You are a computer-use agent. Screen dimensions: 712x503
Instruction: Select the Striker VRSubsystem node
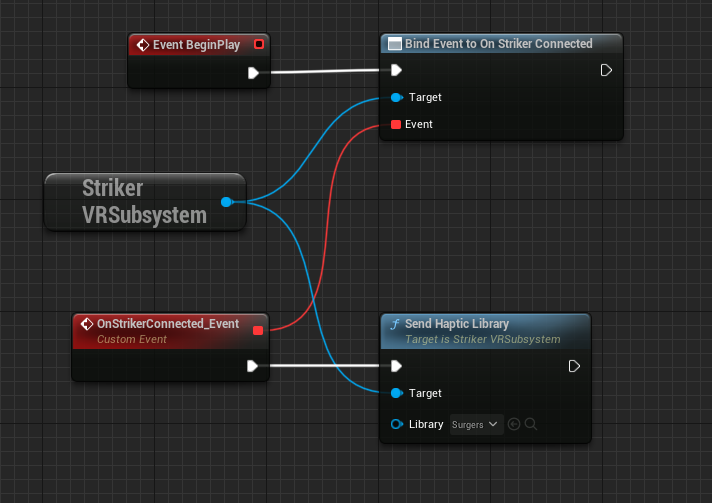[x=145, y=202]
